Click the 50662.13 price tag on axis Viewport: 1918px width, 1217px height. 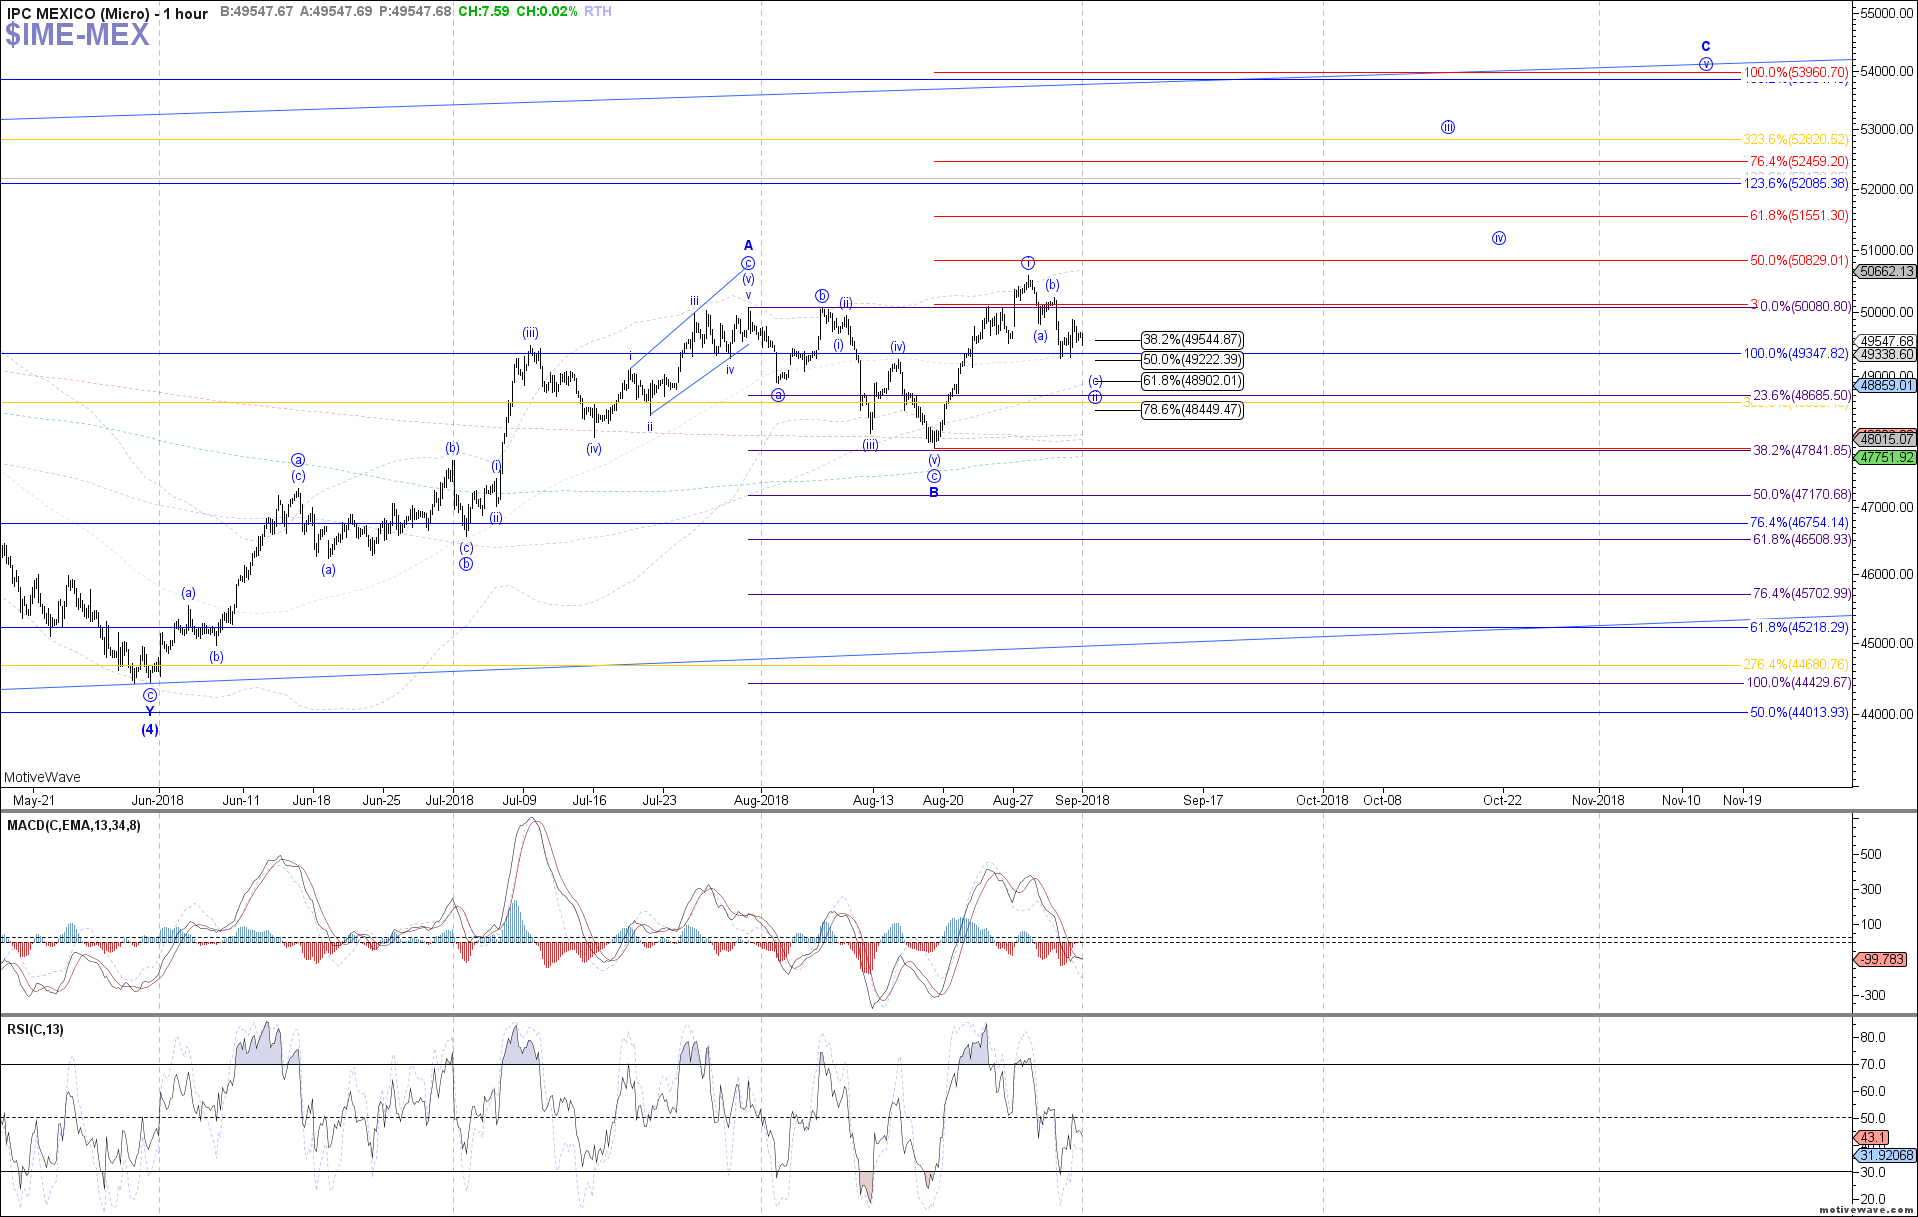[x=1885, y=272]
